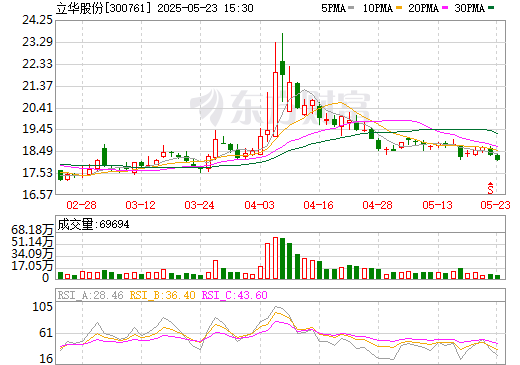Click the 17.53 price axis label

[x=37, y=173]
